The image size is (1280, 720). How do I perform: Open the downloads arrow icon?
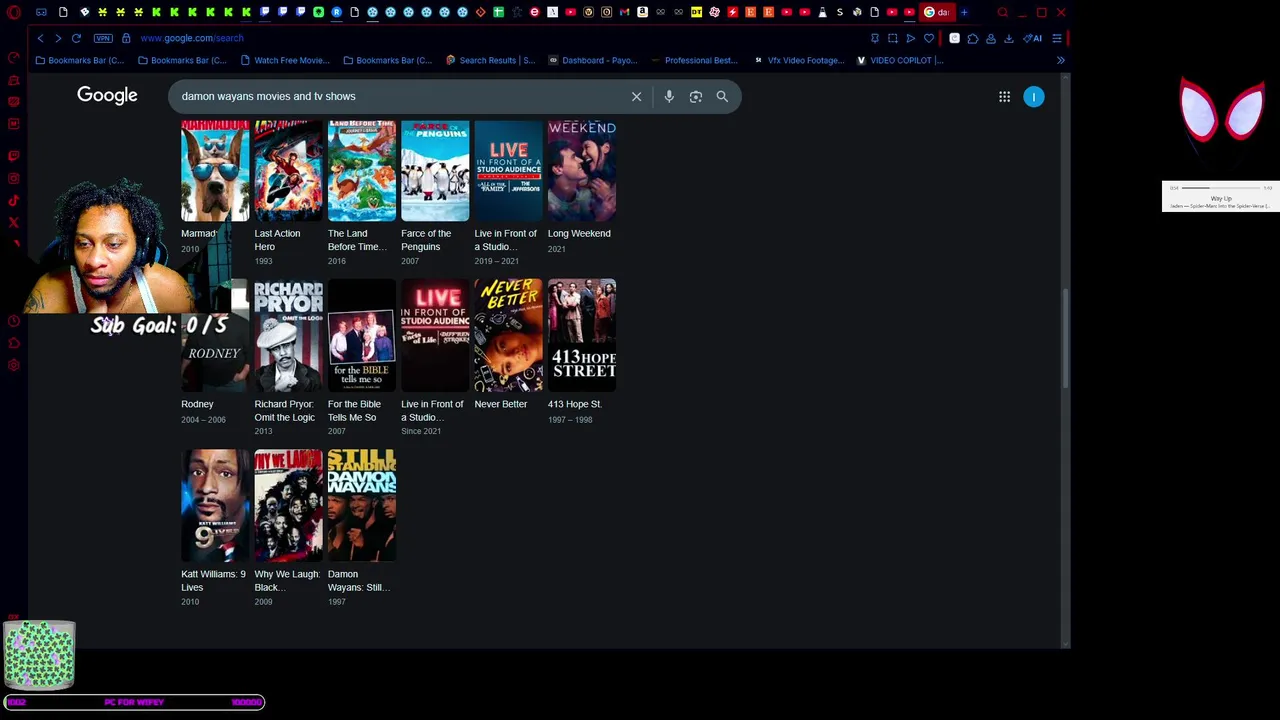point(1008,38)
